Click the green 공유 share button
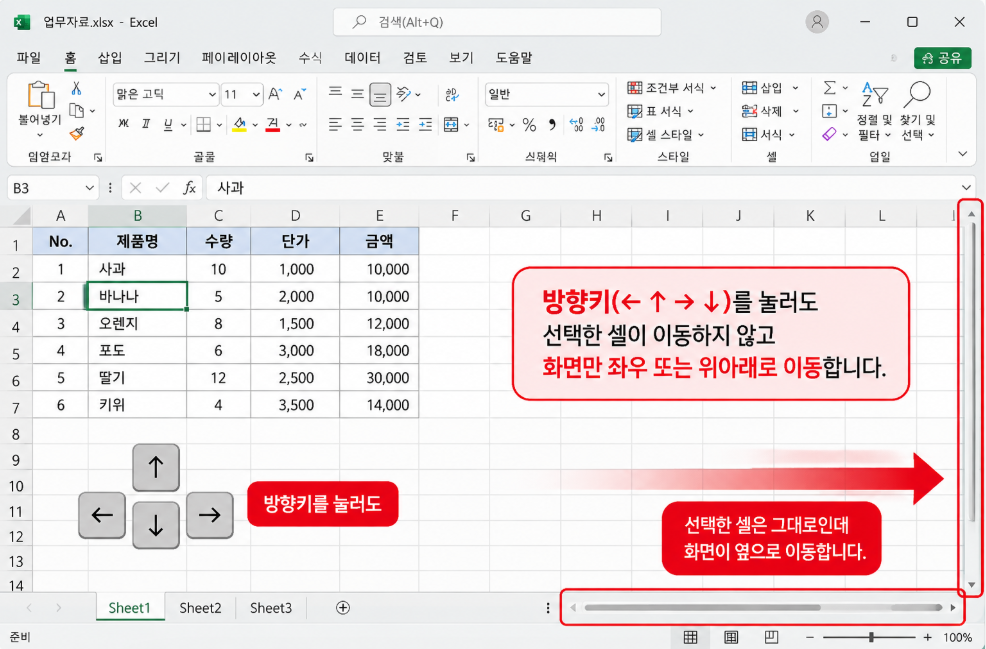Image resolution: width=986 pixels, height=649 pixels. tap(943, 58)
